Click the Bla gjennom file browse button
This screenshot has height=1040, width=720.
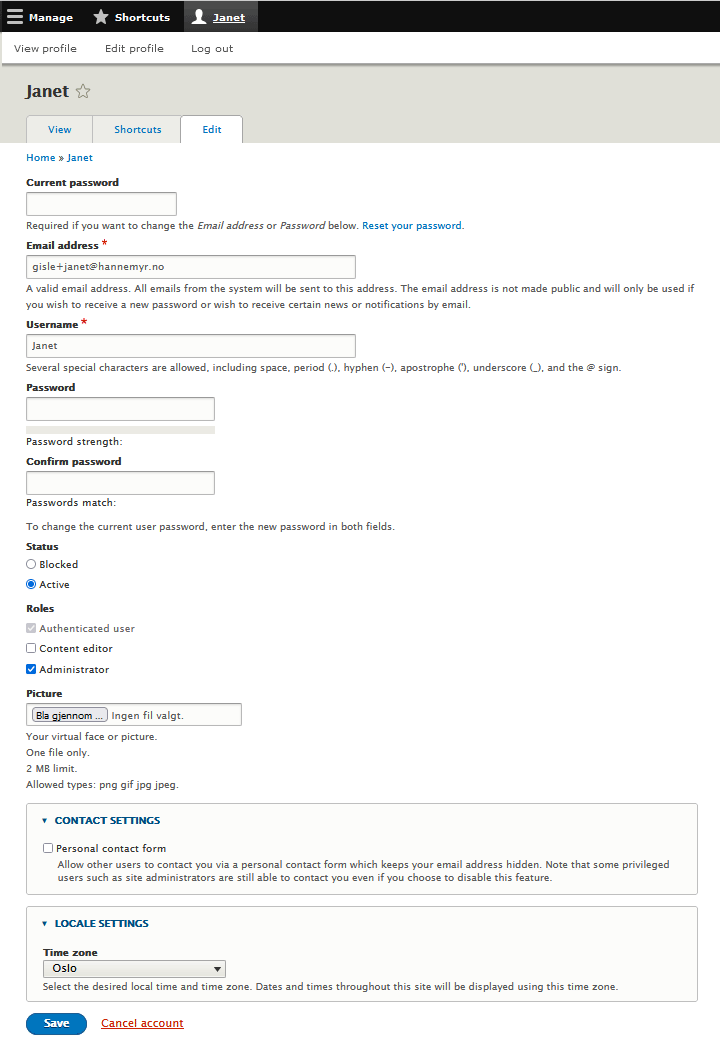point(69,715)
